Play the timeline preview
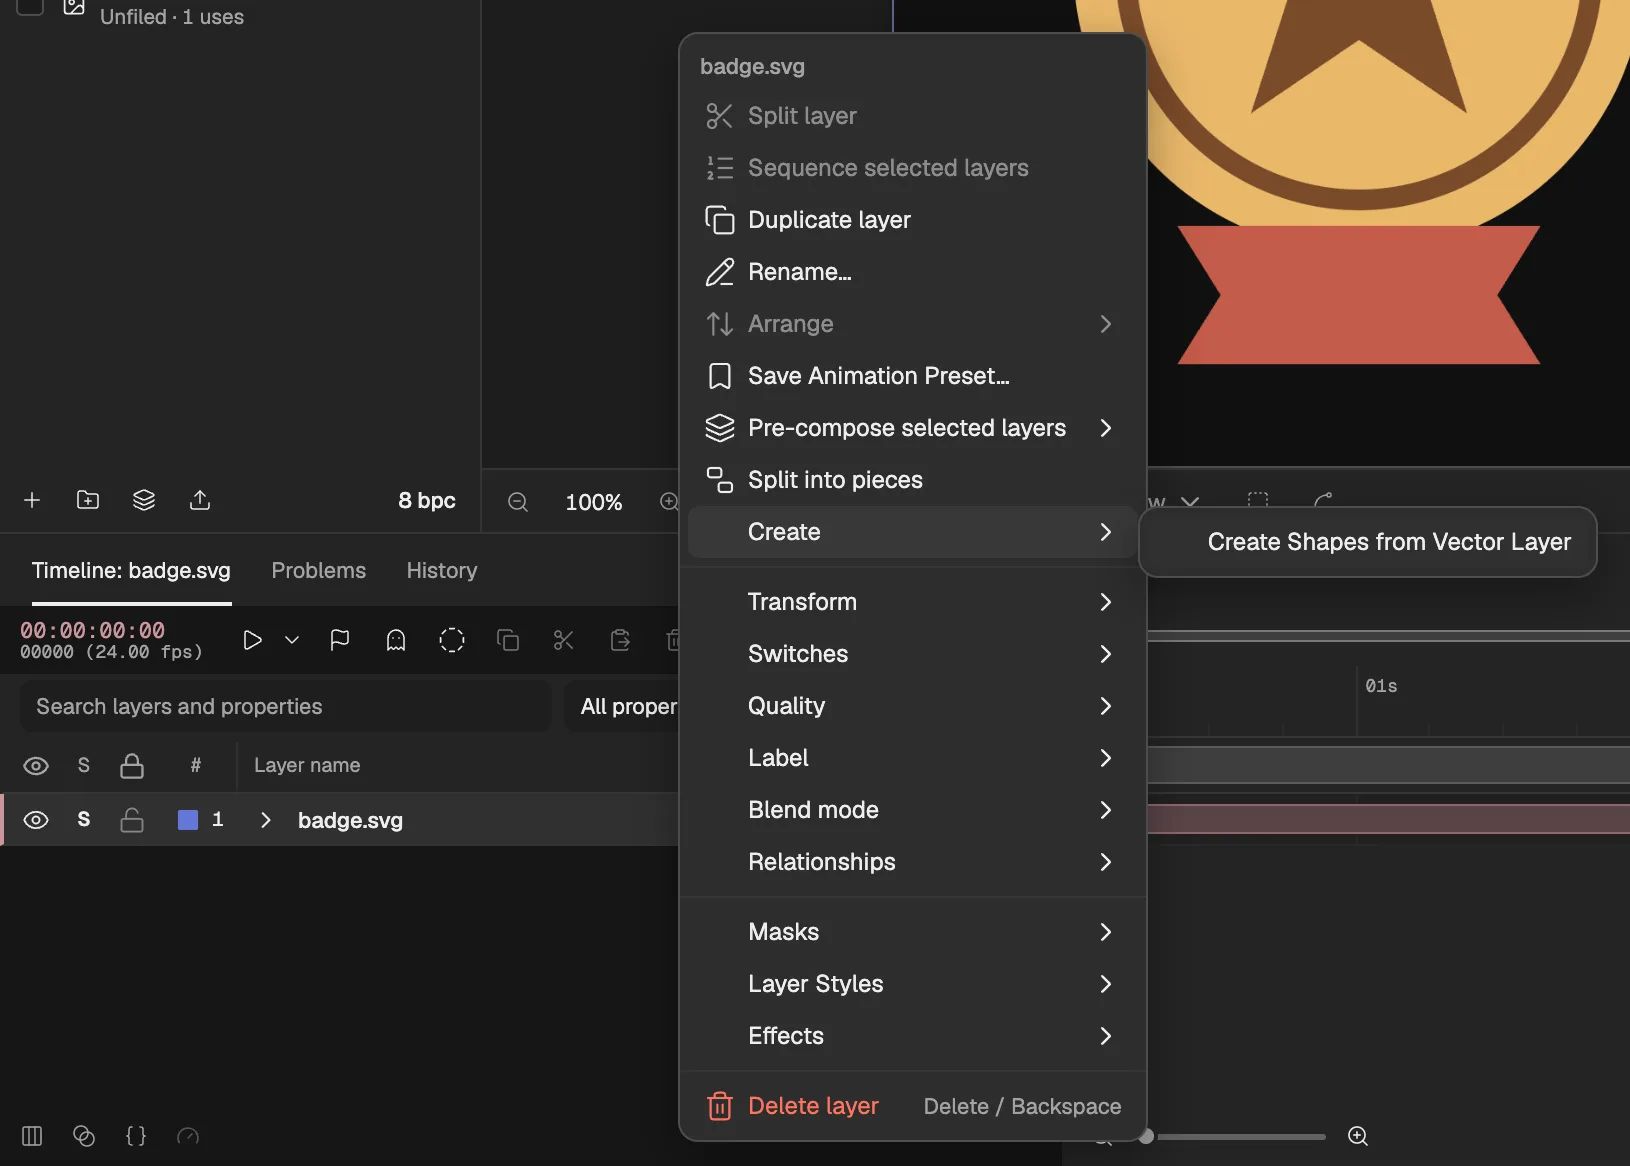The image size is (1630, 1166). click(x=252, y=640)
